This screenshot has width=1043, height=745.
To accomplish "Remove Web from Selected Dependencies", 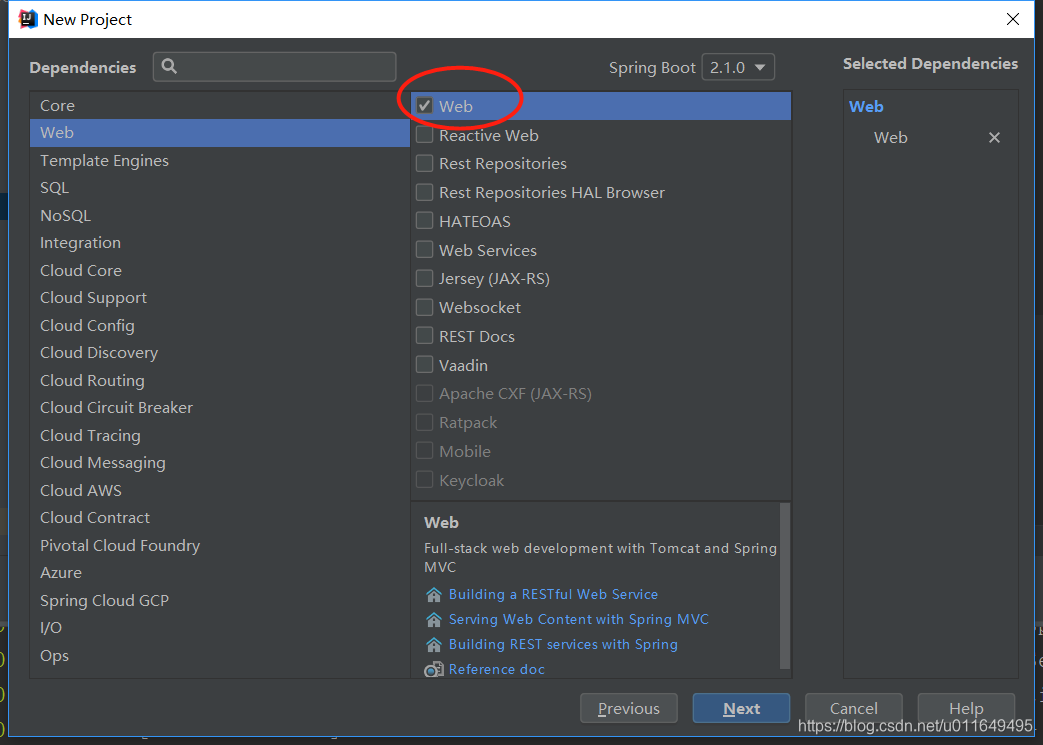I will [994, 138].
